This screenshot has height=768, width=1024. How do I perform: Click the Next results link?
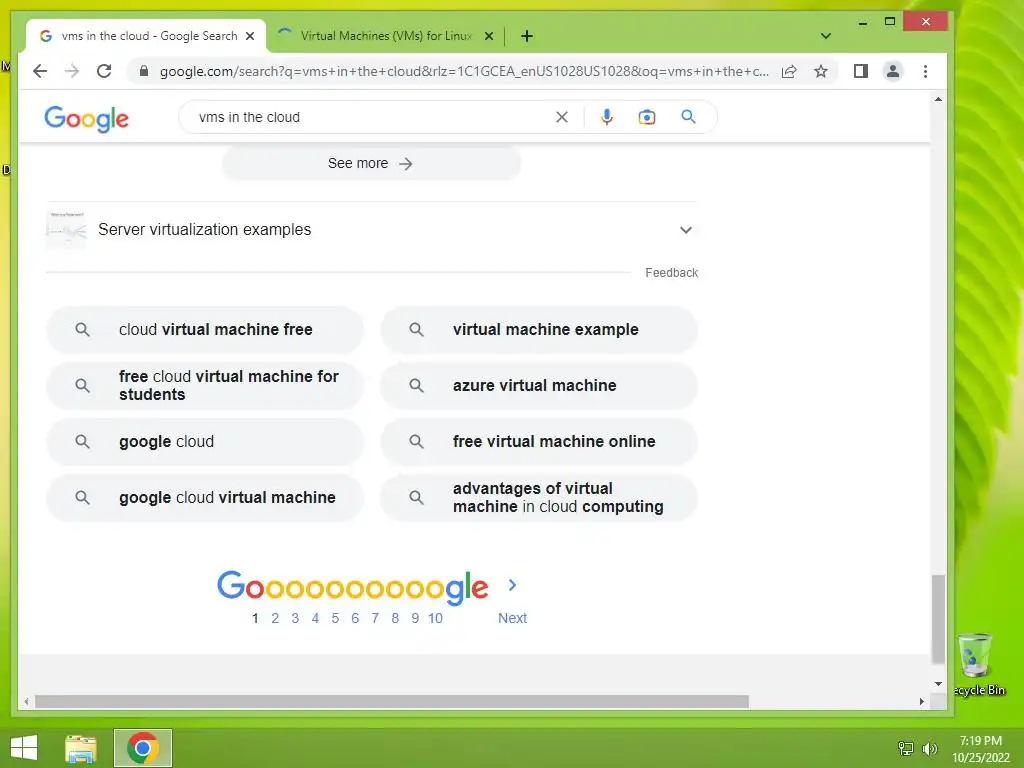[512, 618]
